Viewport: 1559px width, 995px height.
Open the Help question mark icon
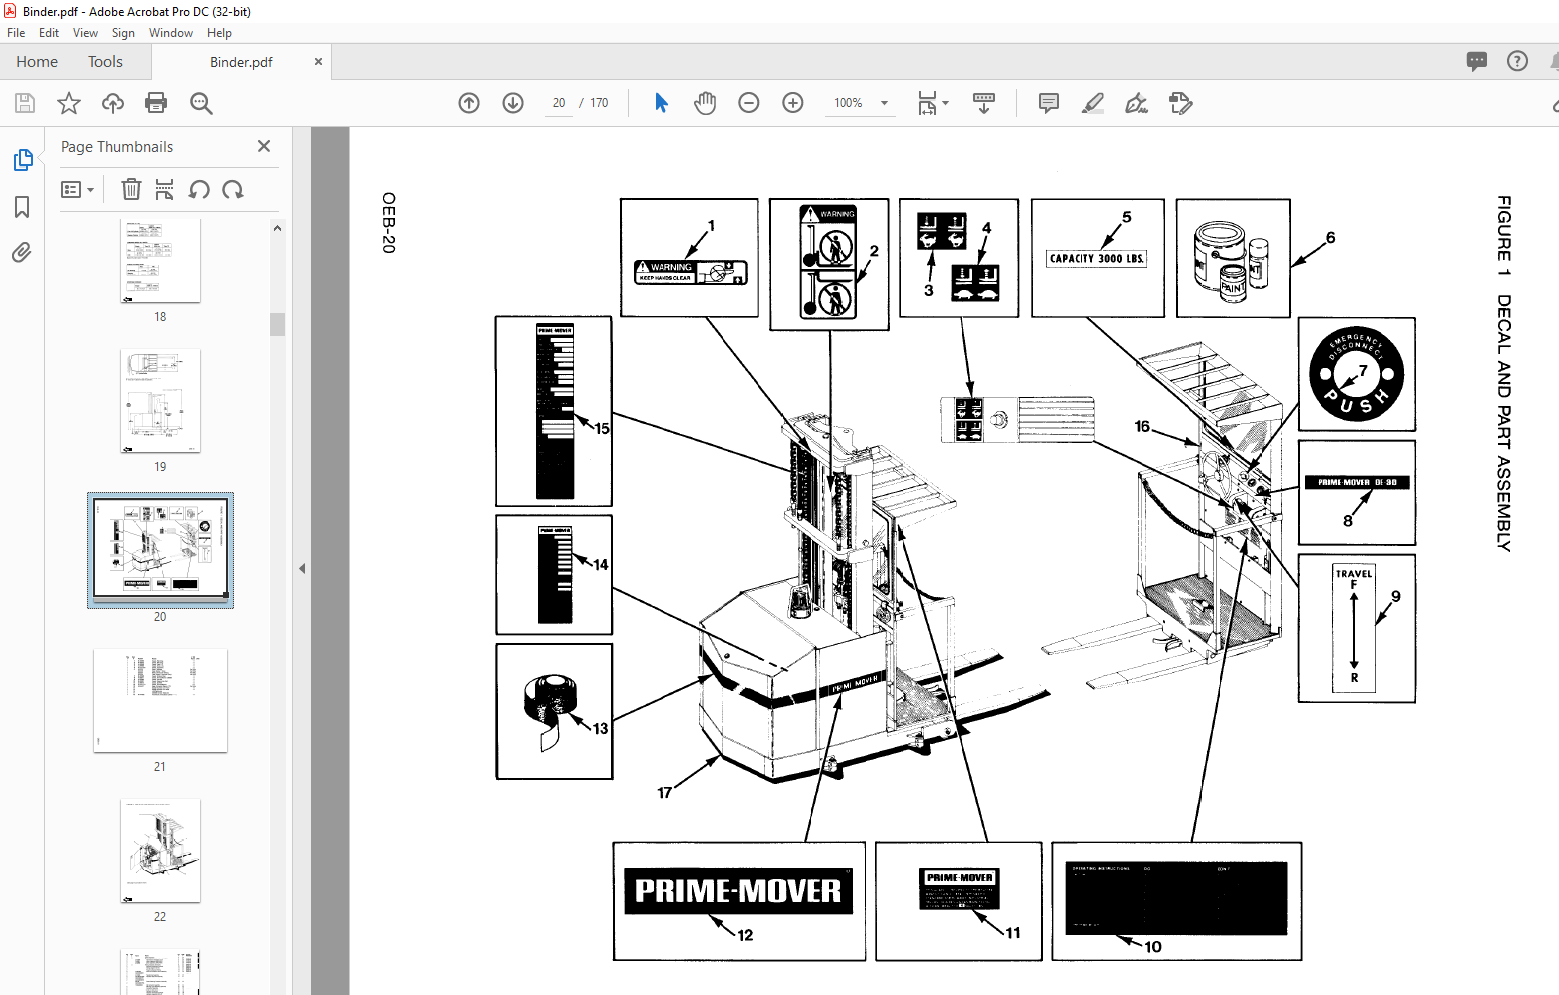pyautogui.click(x=1517, y=61)
